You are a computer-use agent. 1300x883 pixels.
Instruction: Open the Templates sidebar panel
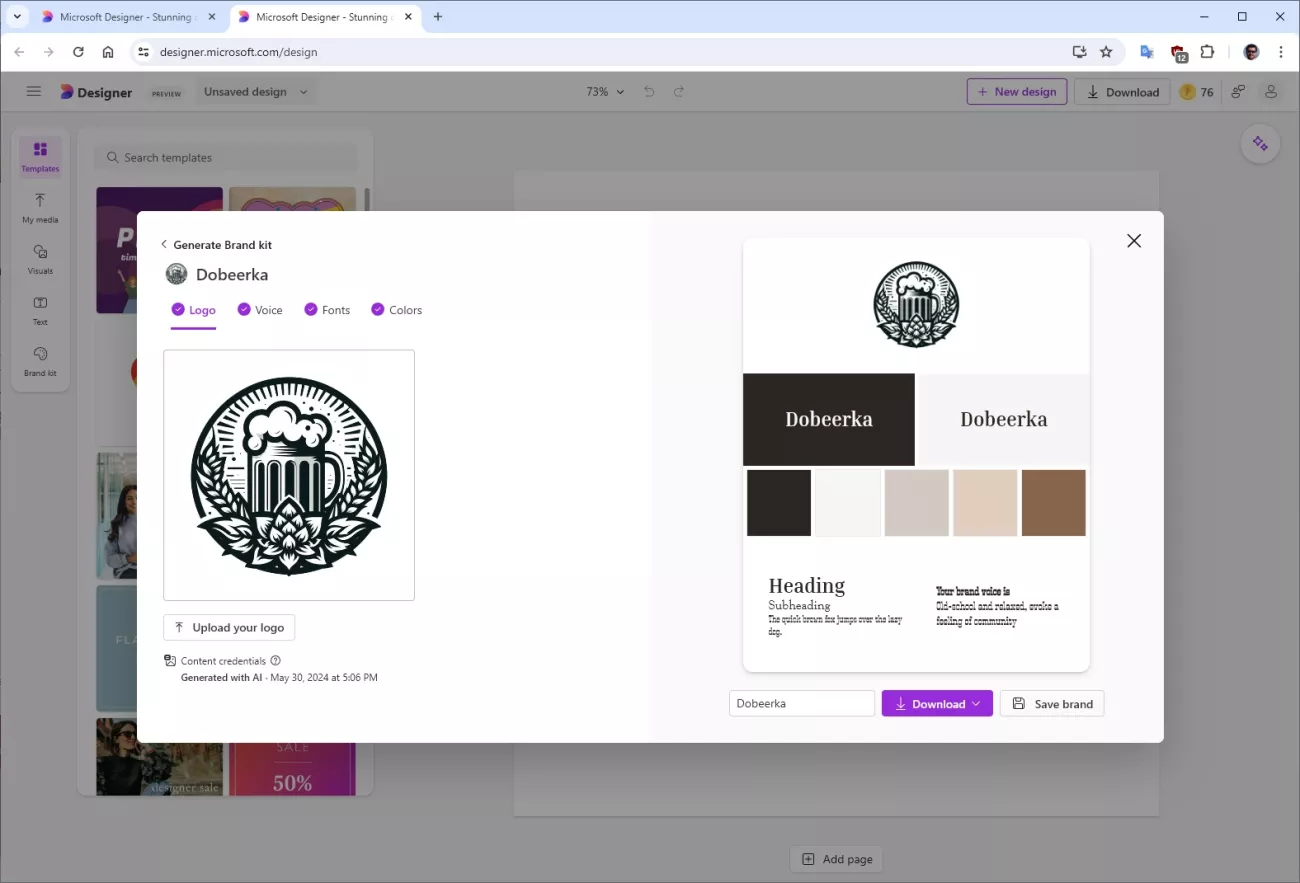pos(40,156)
